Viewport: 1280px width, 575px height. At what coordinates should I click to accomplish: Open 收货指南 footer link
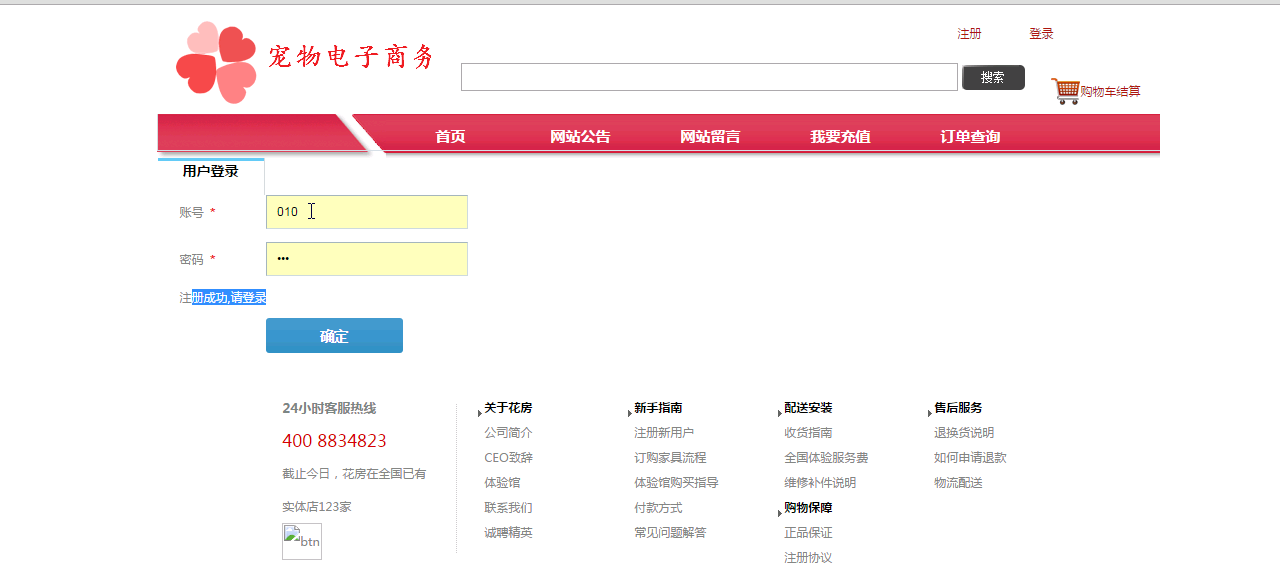(x=808, y=433)
